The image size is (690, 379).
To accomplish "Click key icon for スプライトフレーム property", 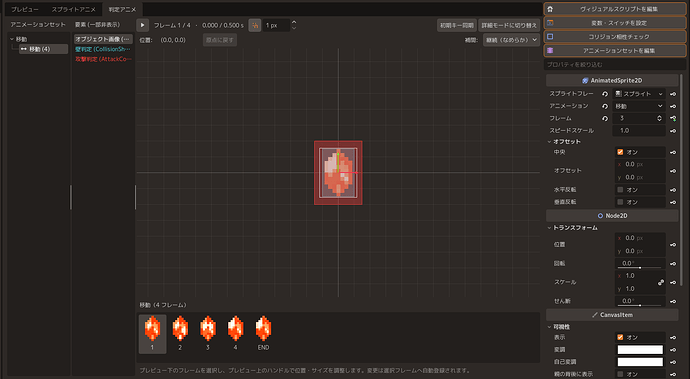I will point(673,94).
